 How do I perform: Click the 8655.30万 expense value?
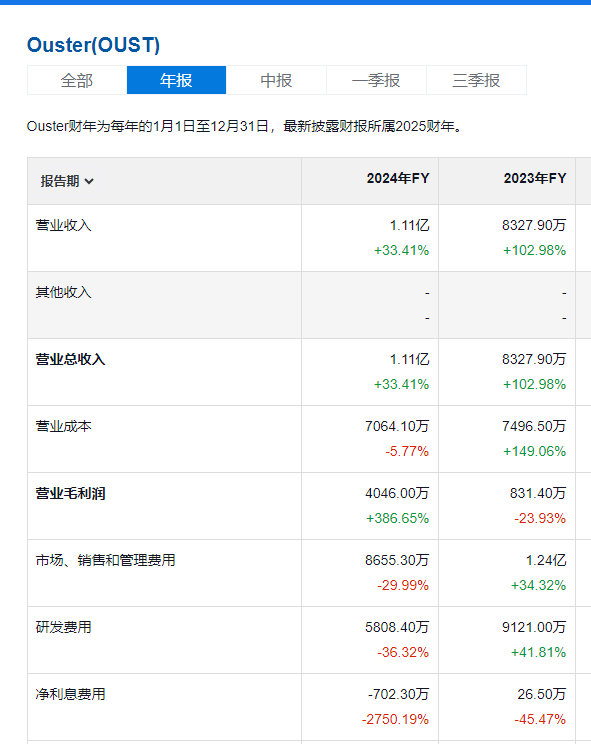[397, 560]
